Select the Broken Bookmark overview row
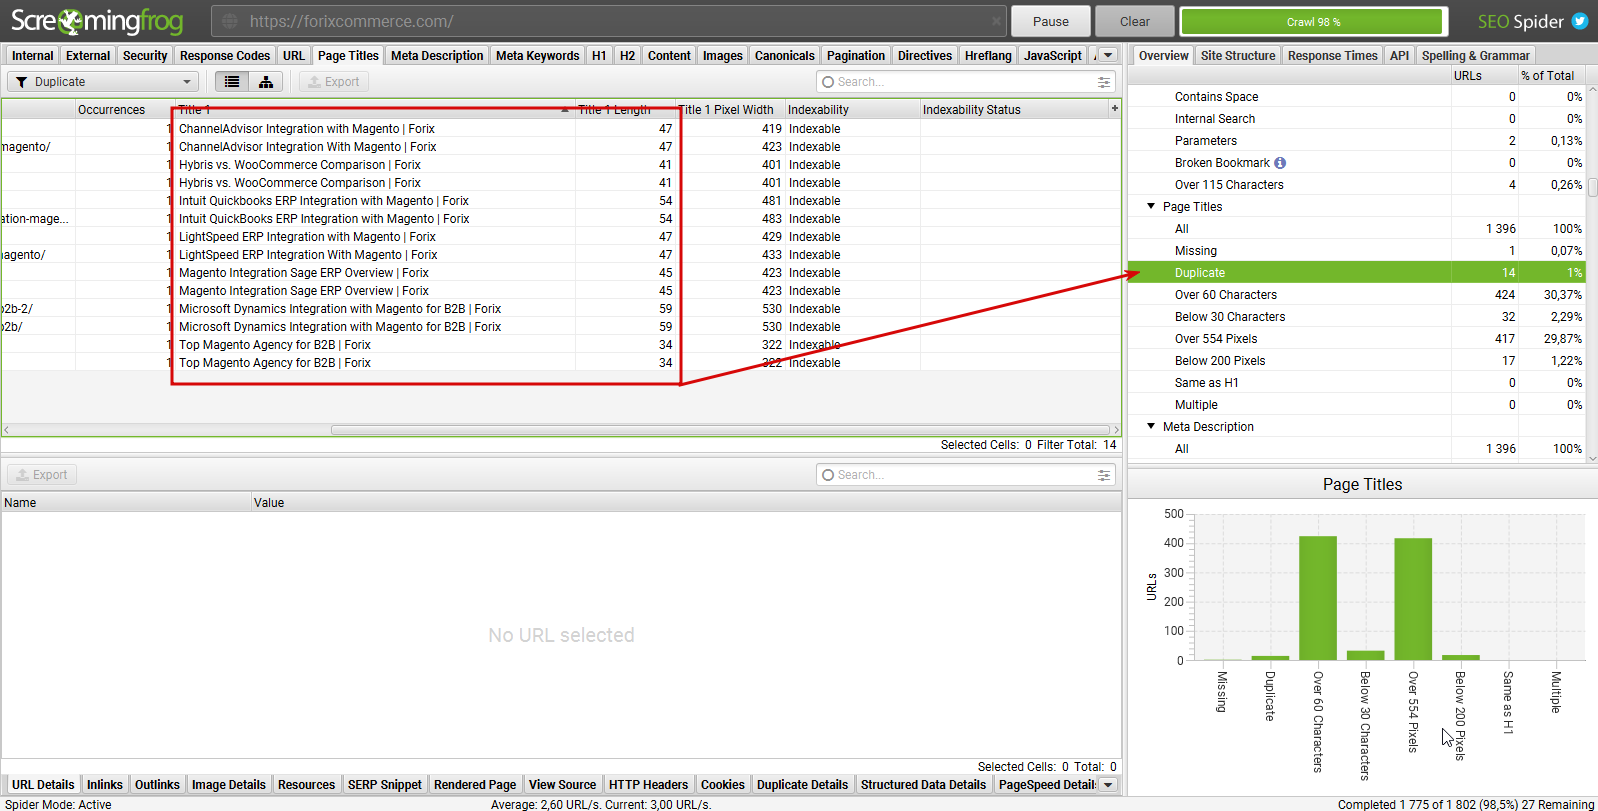Image resolution: width=1598 pixels, height=811 pixels. [1356, 162]
